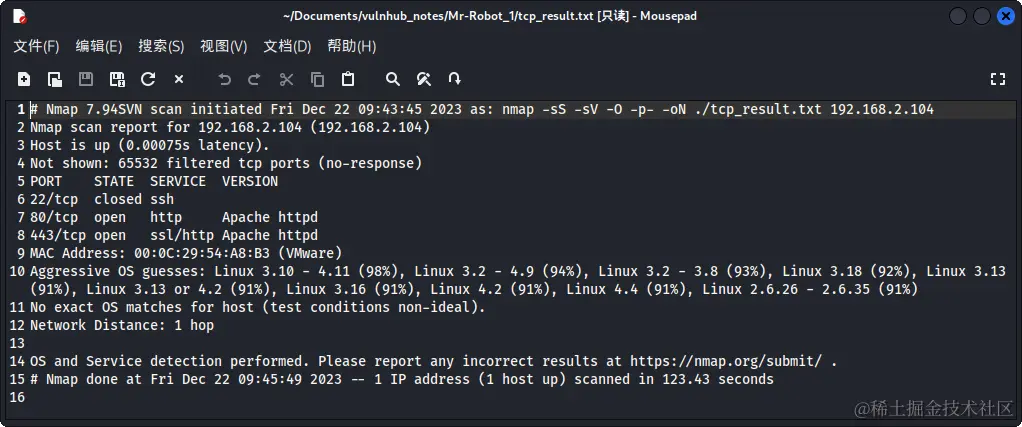Viewport: 1022px width, 427px height.
Task: Click line number 5 in the gutter
Action: coord(20,181)
